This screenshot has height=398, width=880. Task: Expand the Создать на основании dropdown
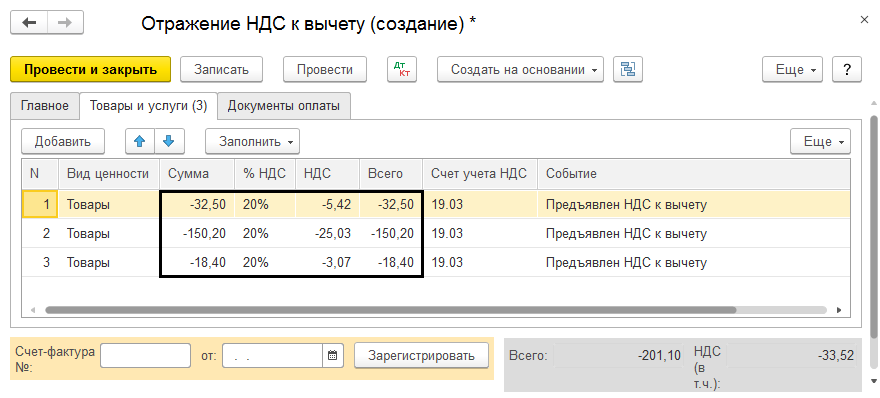pyautogui.click(x=520, y=70)
